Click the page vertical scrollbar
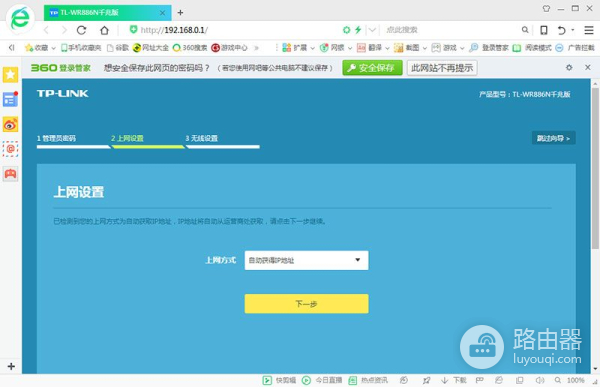Image resolution: width=600 pixels, height=387 pixels. (x=595, y=168)
